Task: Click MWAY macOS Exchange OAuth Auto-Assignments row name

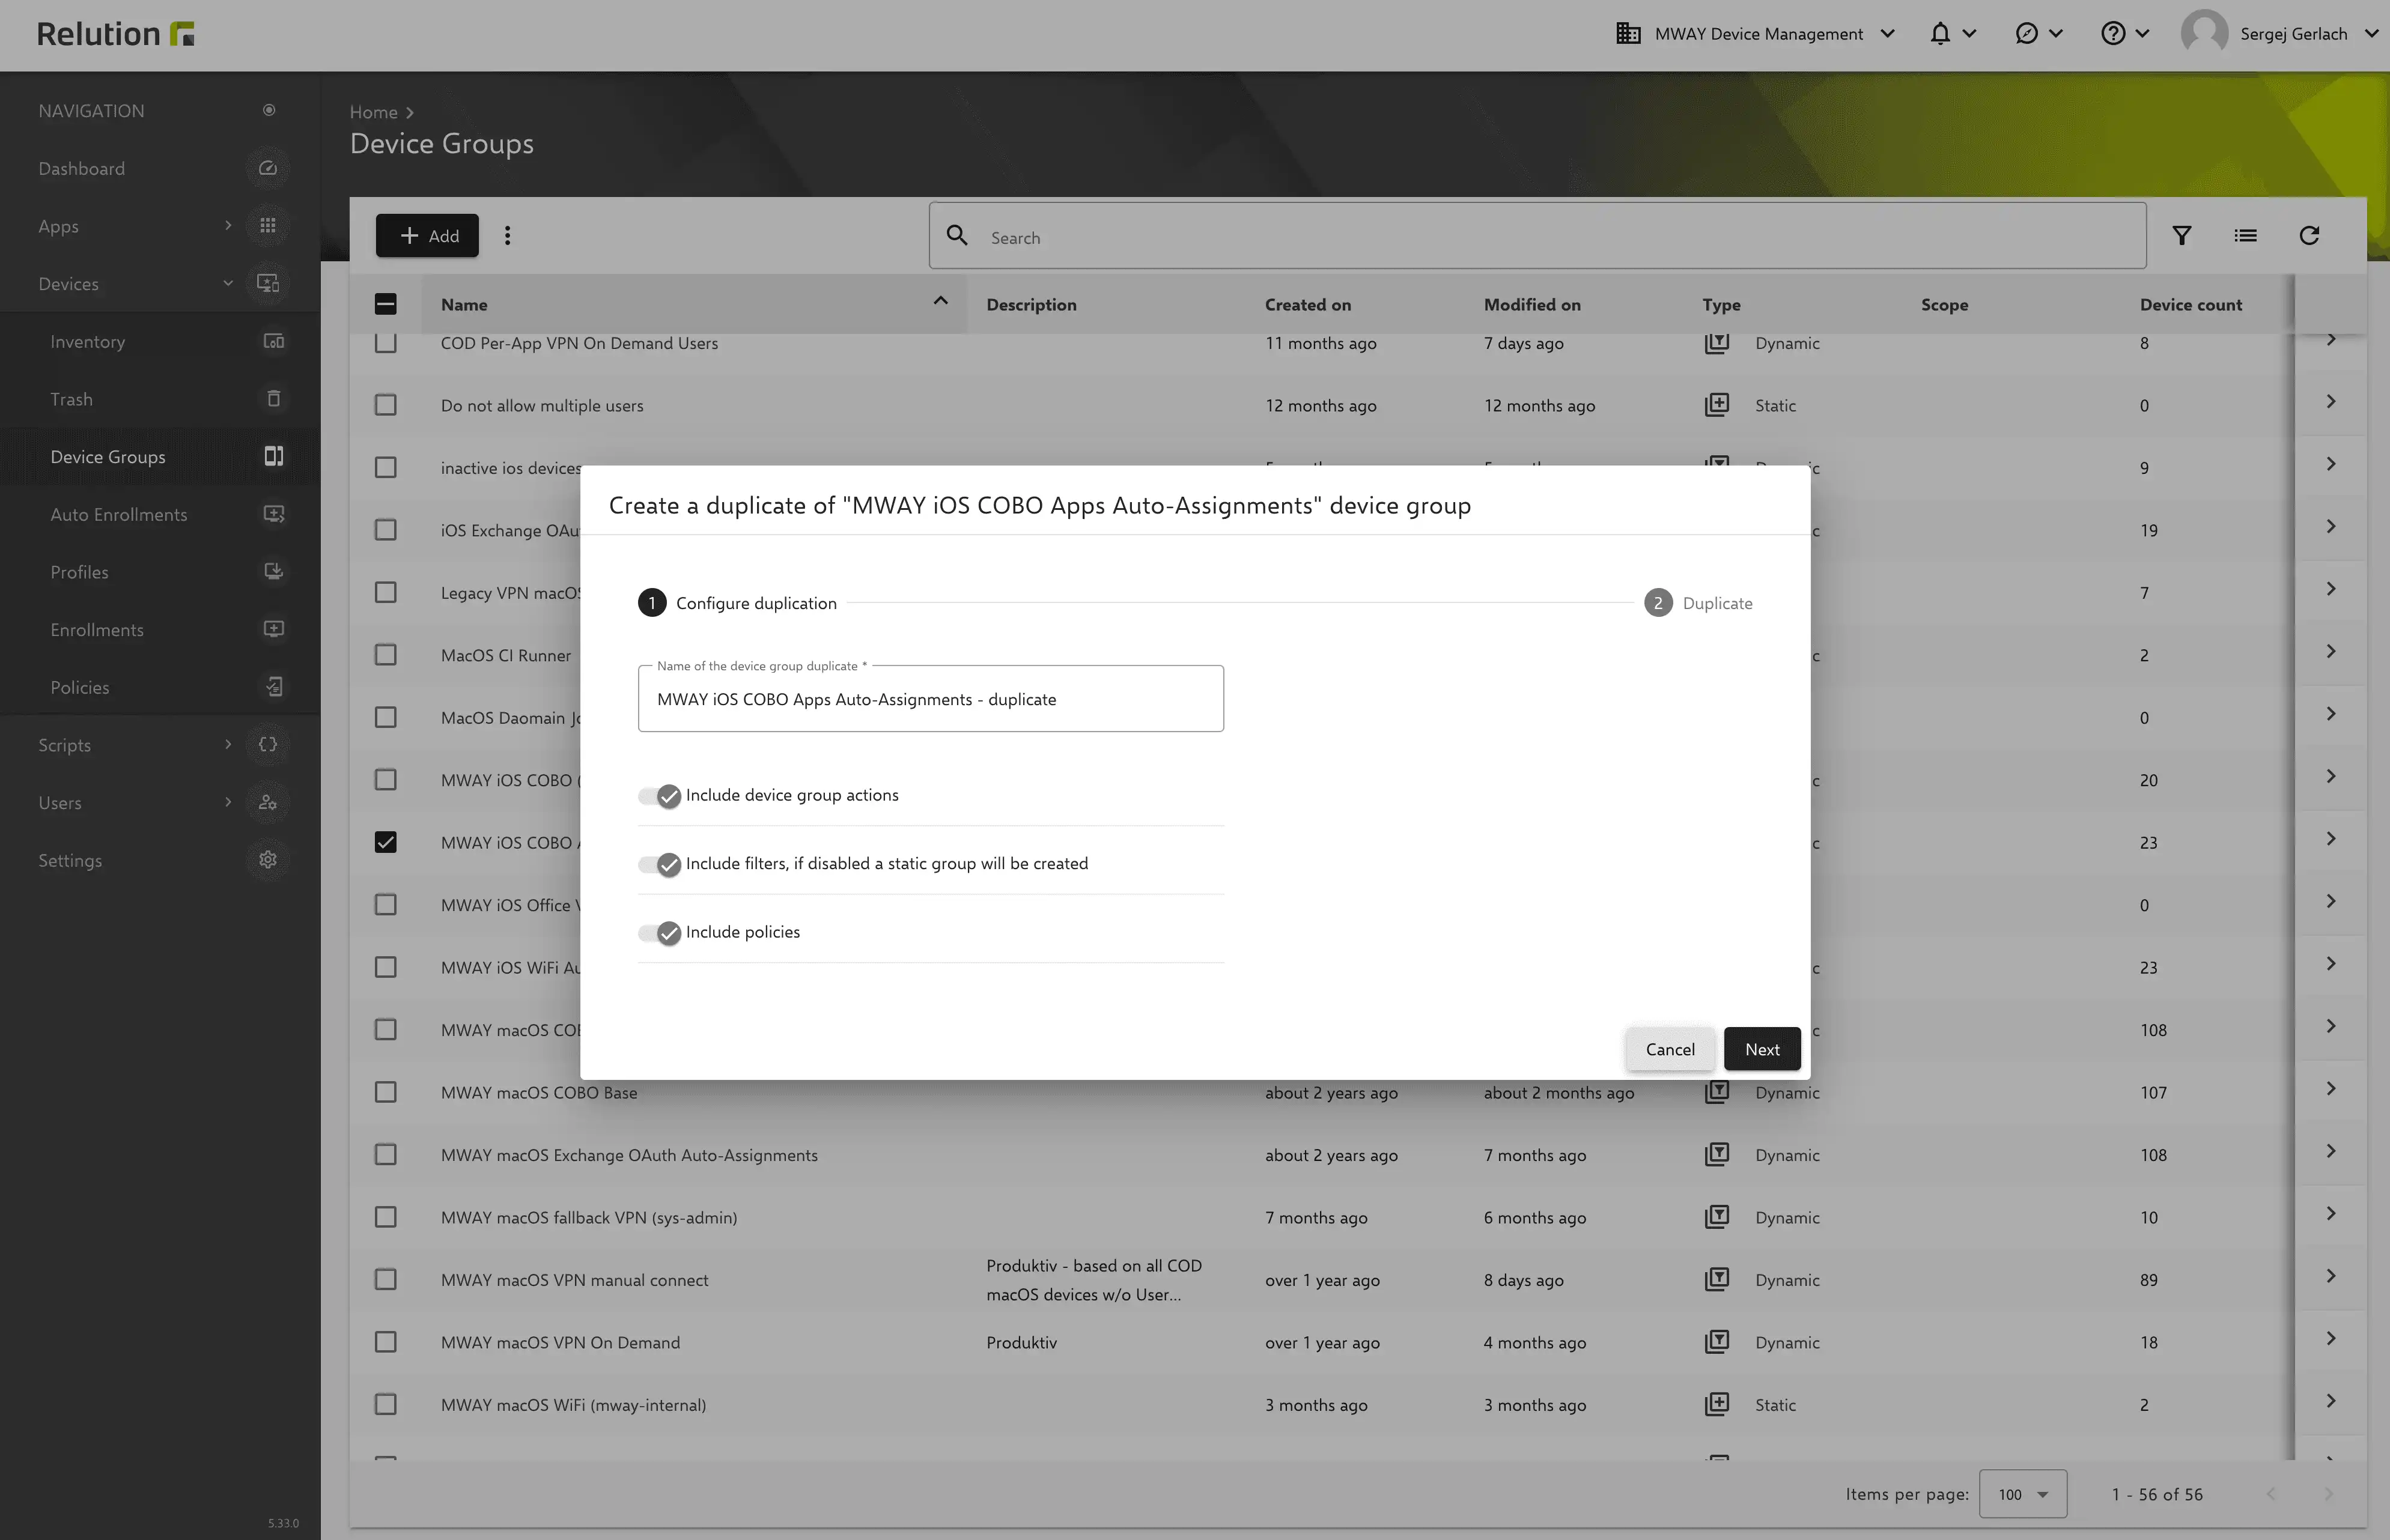Action: (629, 1155)
